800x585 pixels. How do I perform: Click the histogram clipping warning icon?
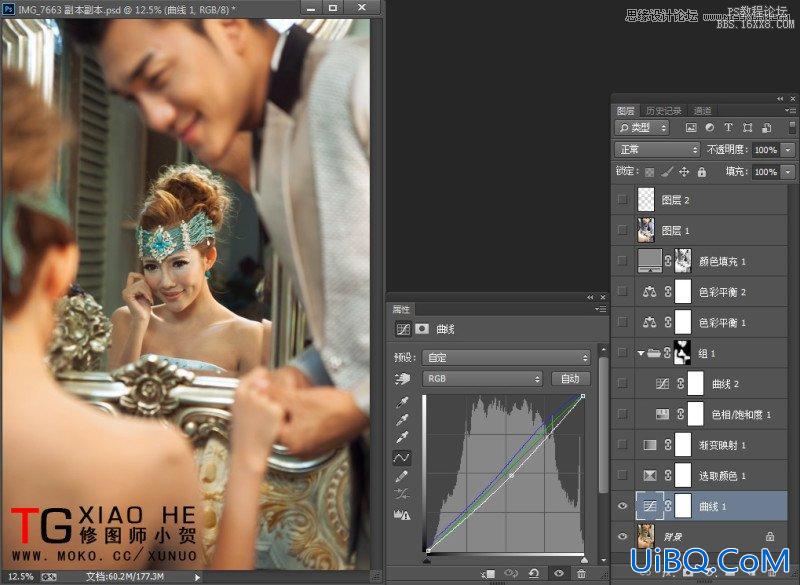click(402, 515)
